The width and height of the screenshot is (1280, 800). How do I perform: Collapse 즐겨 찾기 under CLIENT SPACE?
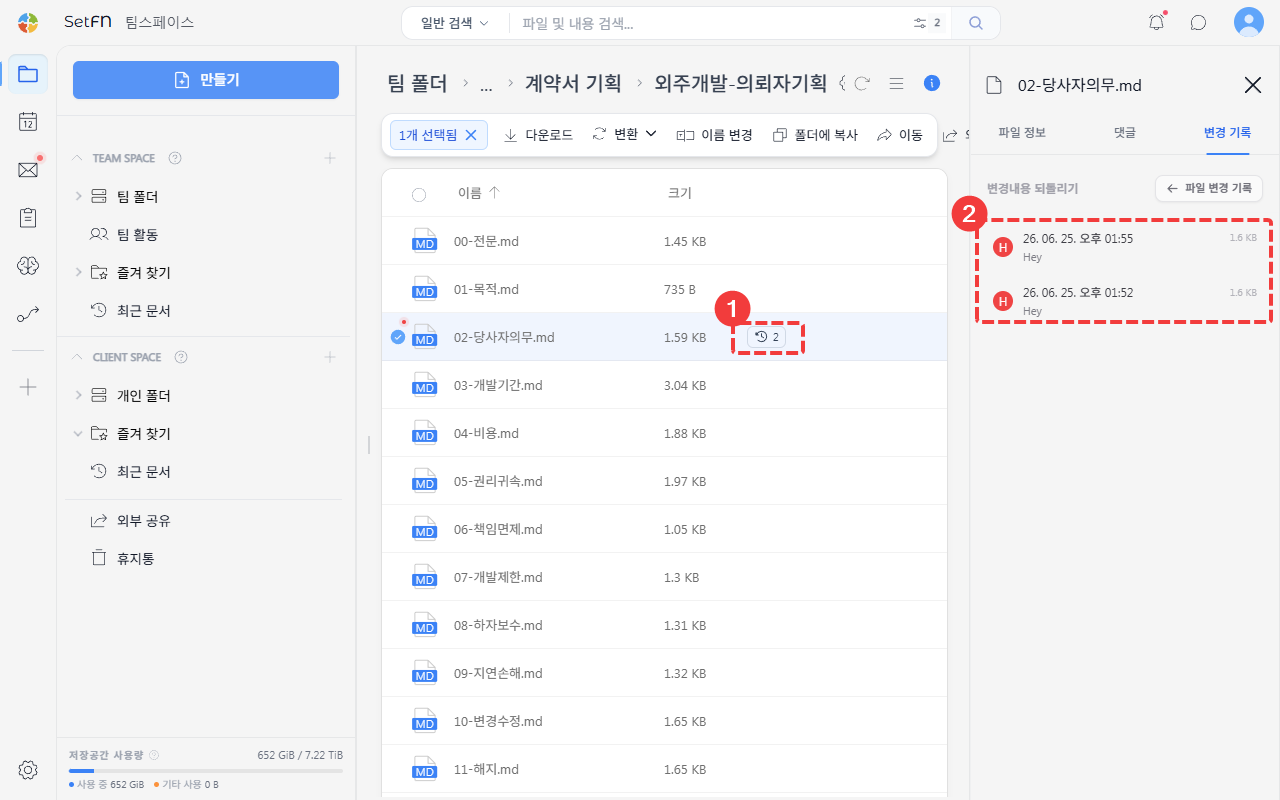78,434
